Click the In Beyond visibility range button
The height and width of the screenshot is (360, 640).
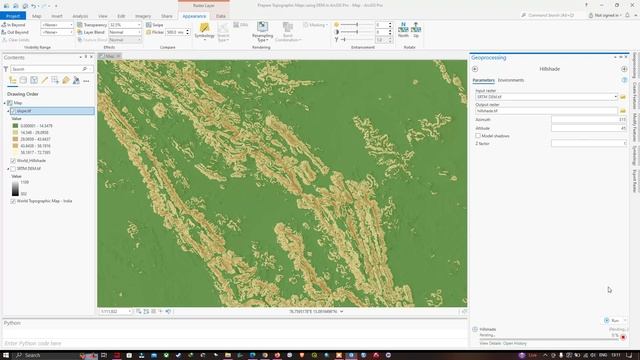(x=13, y=25)
